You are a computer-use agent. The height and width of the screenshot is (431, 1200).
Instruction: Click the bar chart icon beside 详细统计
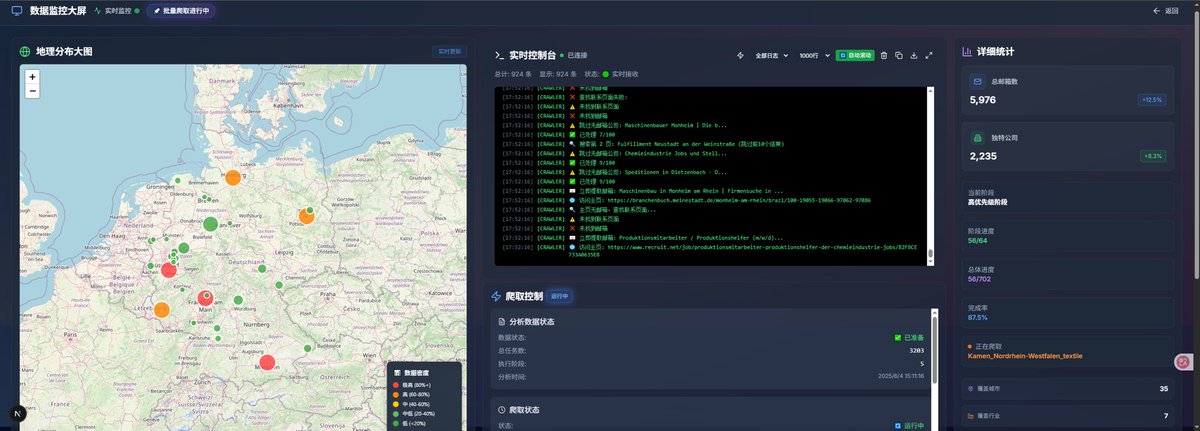(x=967, y=51)
